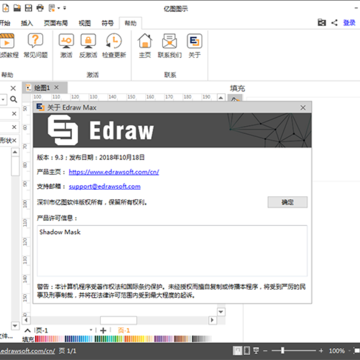This screenshot has width=360, height=360.
Task: Zoom out with the minus button
Action: pyautogui.click(x=265, y=351)
